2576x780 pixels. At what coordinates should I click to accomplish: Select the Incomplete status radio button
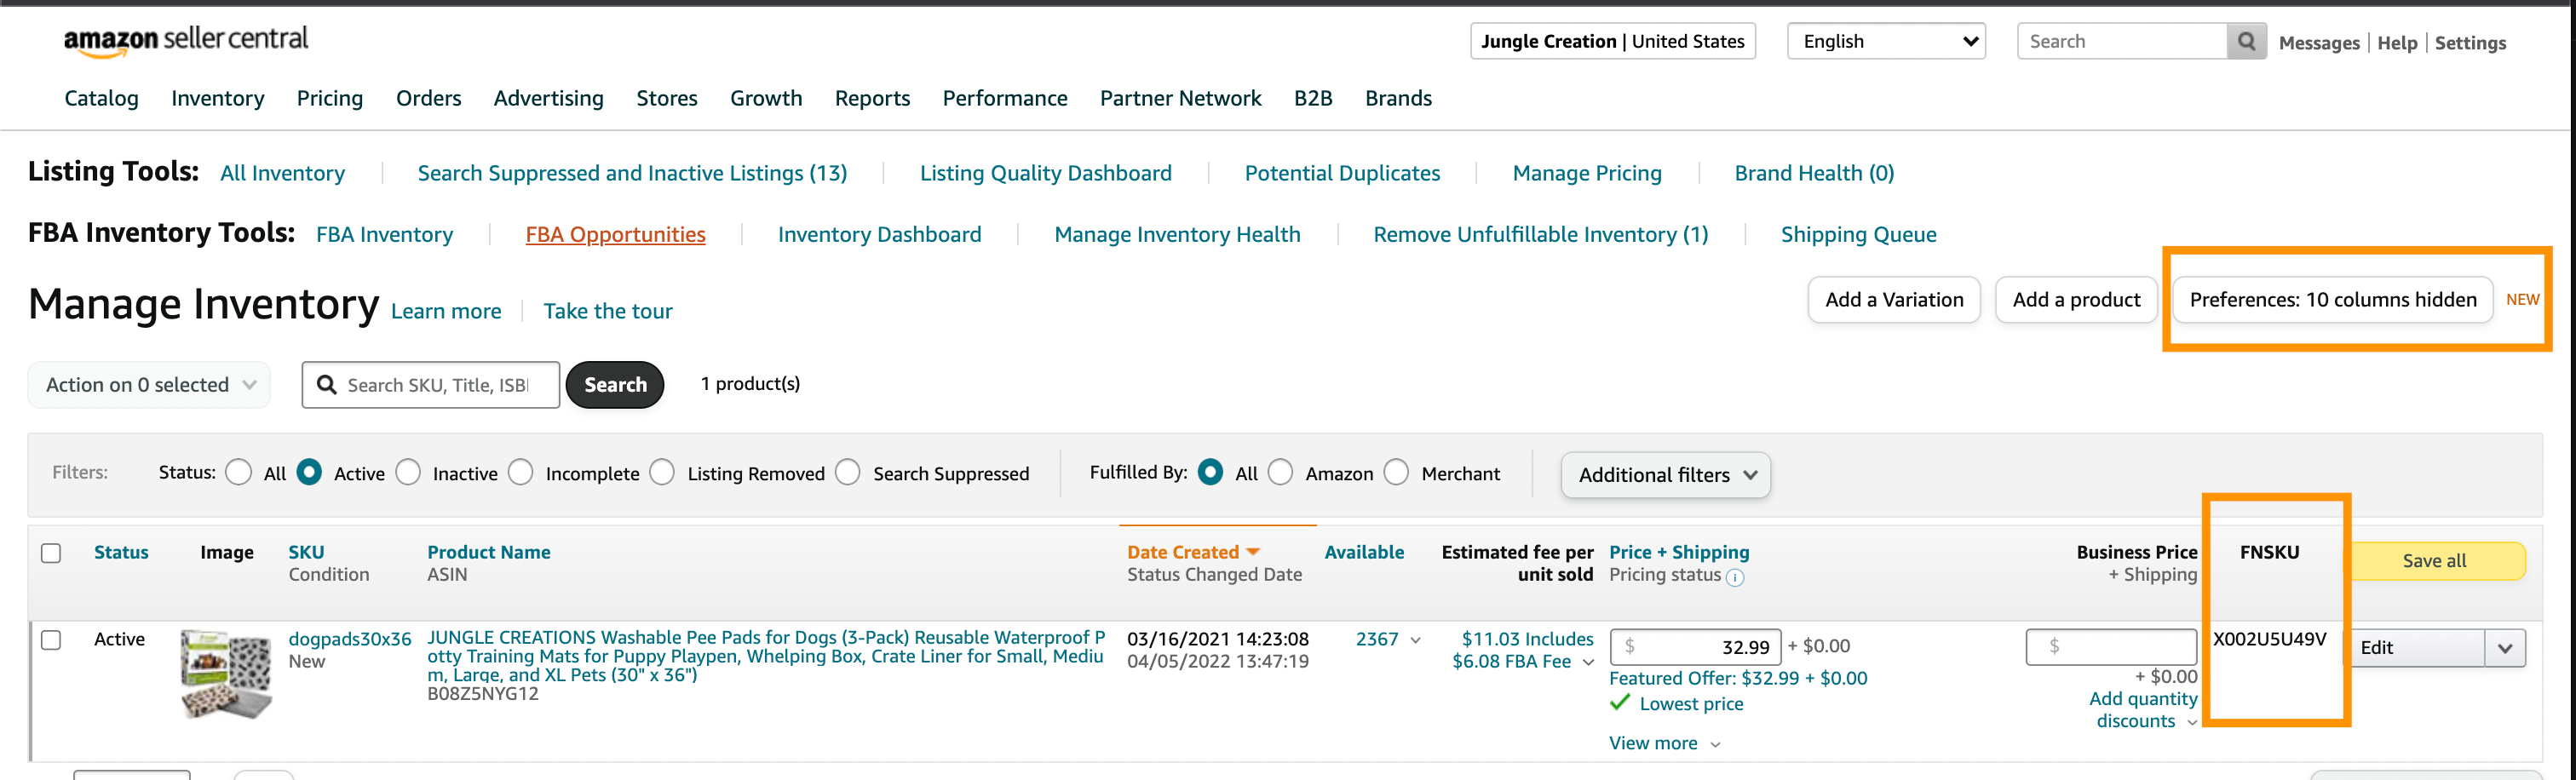(x=521, y=472)
